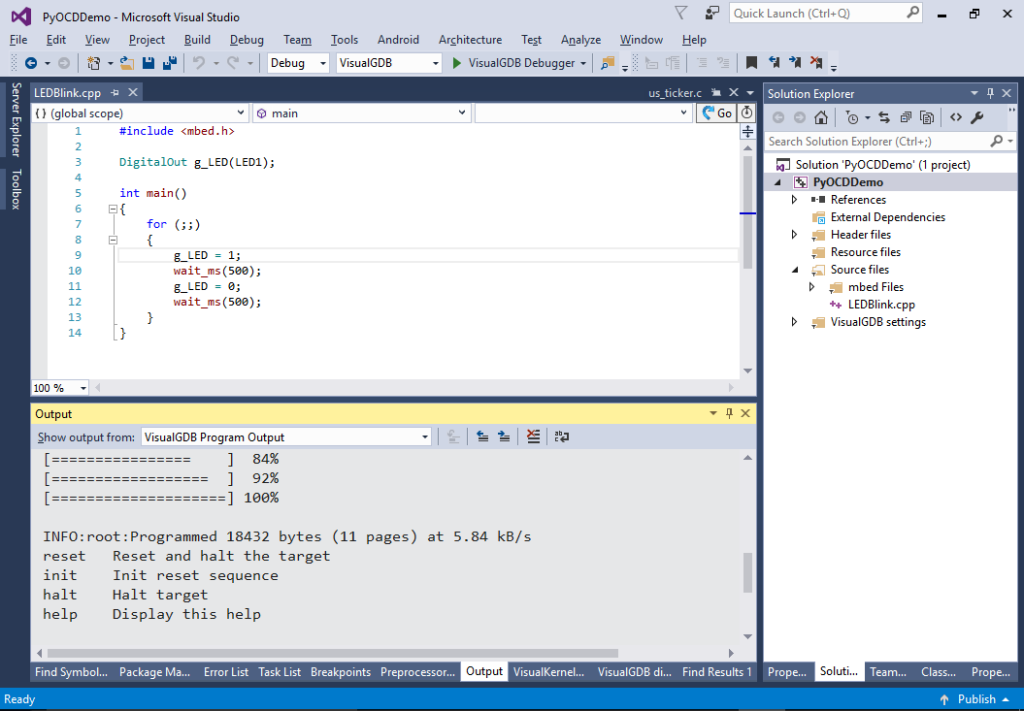Click the Save All toolbar icon
1024x711 pixels.
pyautogui.click(x=169, y=63)
